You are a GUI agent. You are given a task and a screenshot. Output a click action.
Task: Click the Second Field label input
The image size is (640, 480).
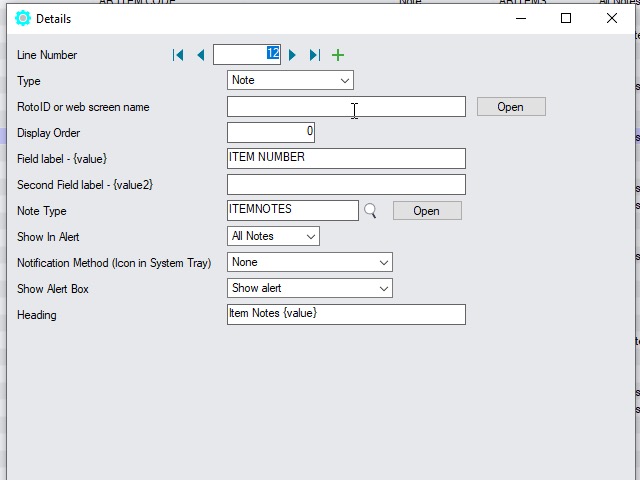346,184
